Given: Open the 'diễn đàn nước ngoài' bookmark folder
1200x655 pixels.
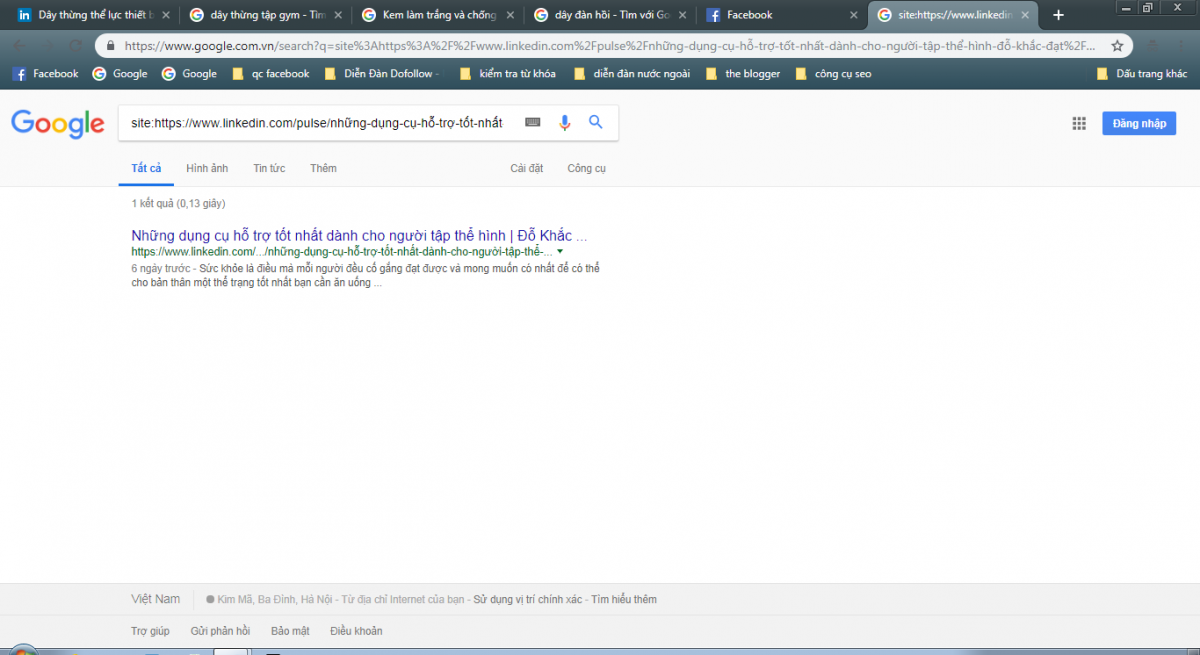Looking at the screenshot, I should (x=631, y=73).
